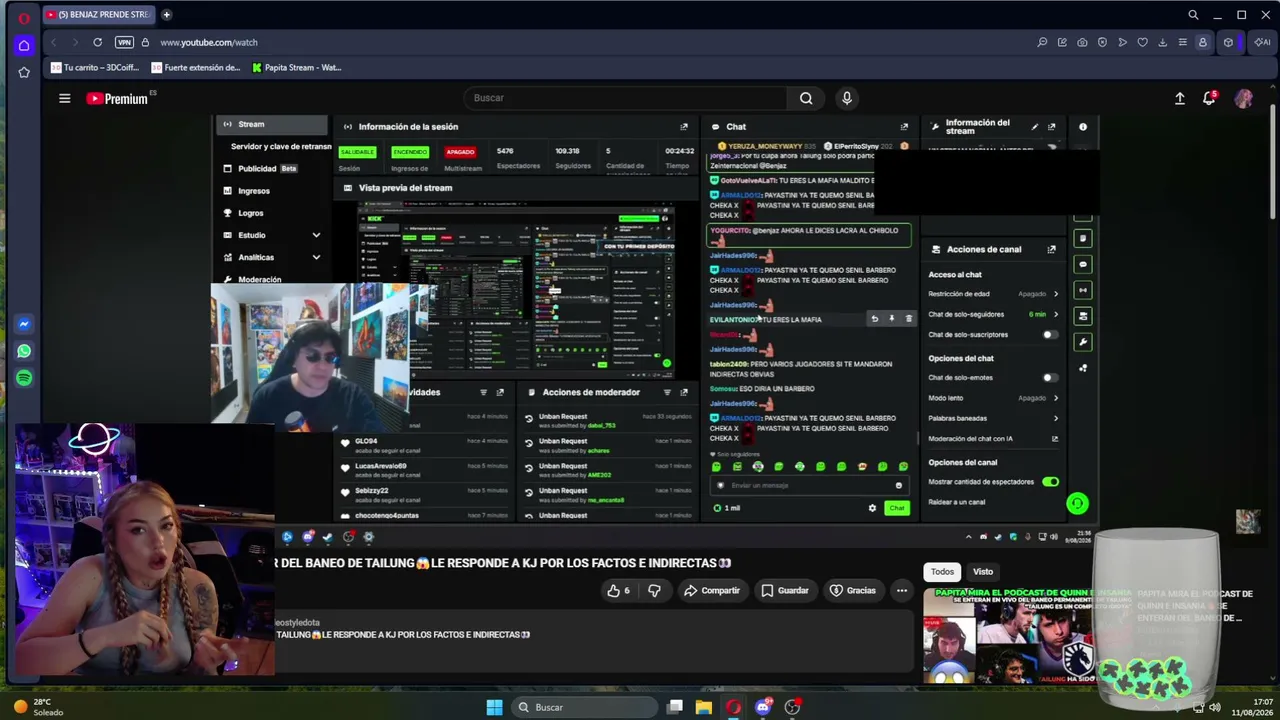
Task: Toggle Chat de solo-suscriptores switch
Action: click(1050, 335)
